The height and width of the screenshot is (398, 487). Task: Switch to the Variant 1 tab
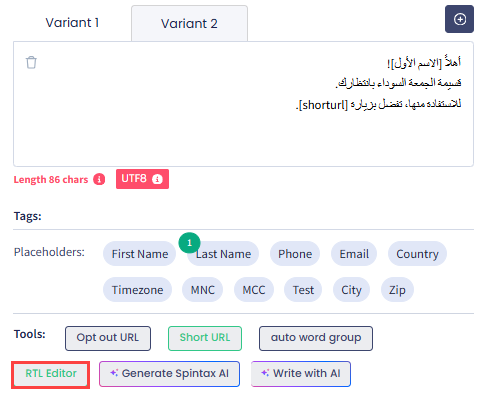(72, 23)
